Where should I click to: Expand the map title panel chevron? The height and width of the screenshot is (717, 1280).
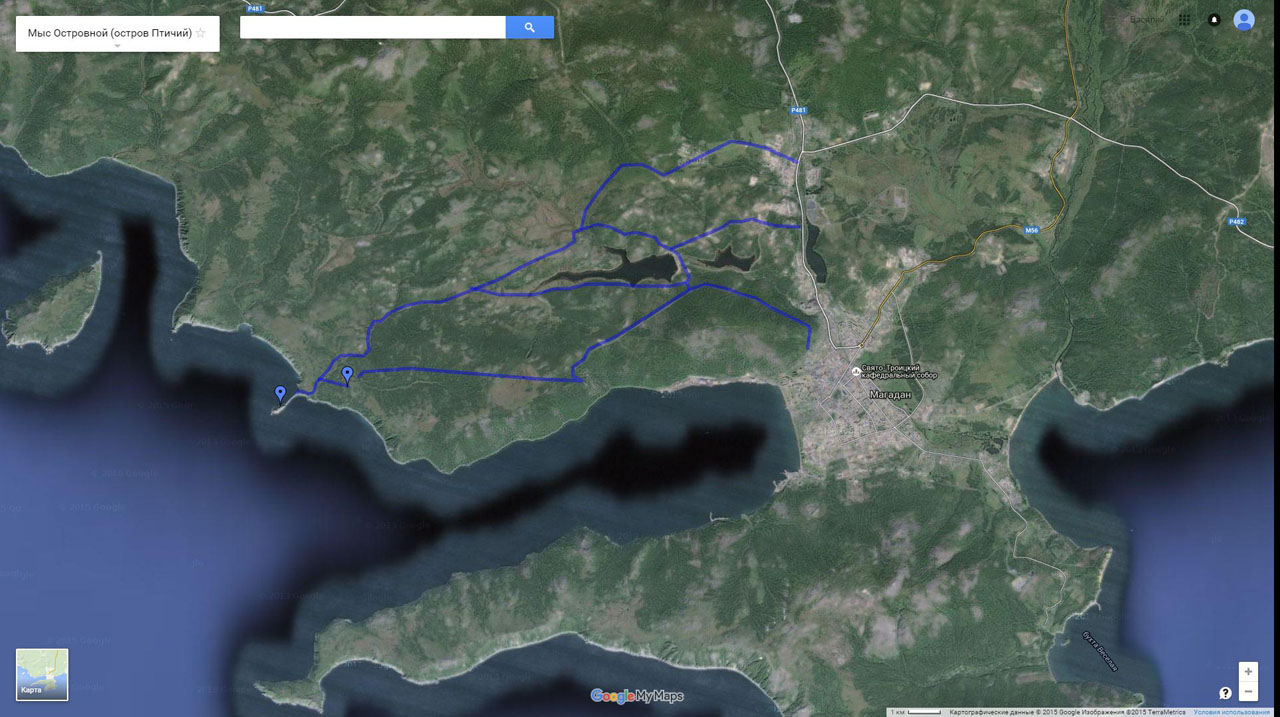coord(117,46)
